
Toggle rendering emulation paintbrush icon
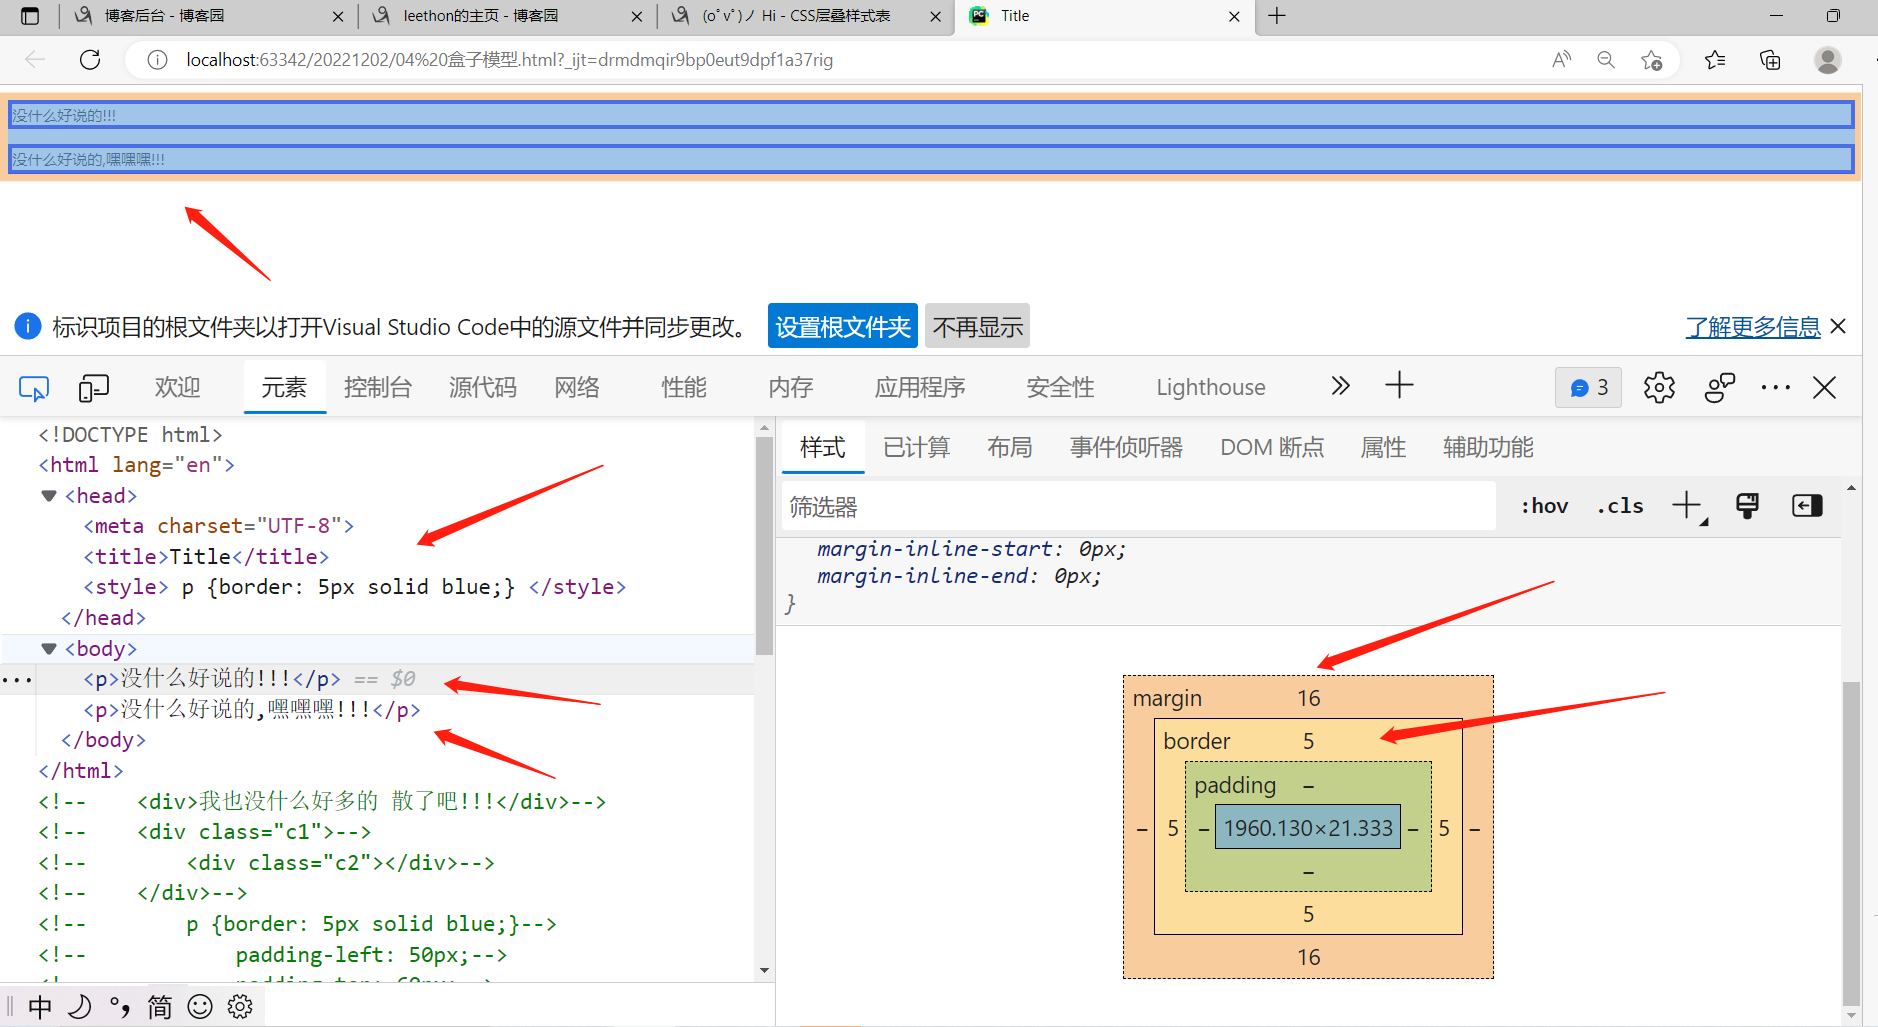pos(1747,506)
